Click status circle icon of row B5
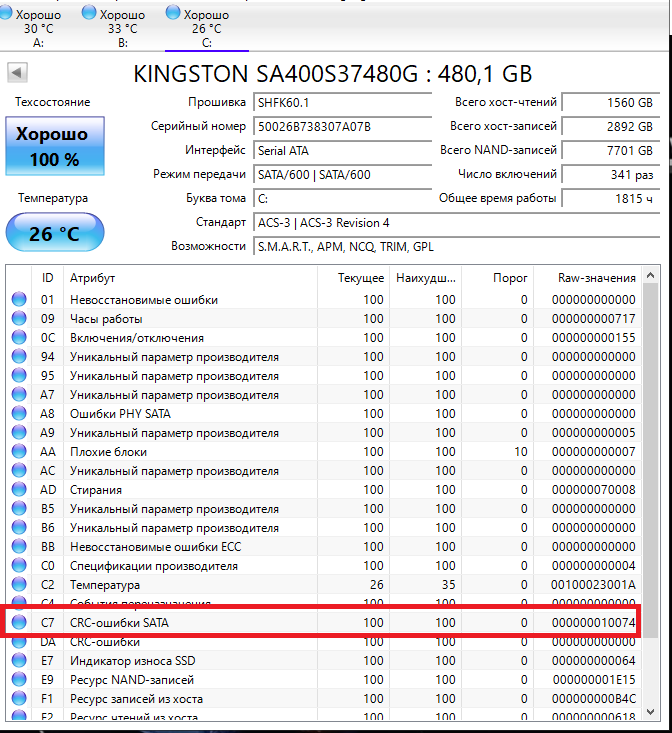The width and height of the screenshot is (672, 733). [19, 509]
